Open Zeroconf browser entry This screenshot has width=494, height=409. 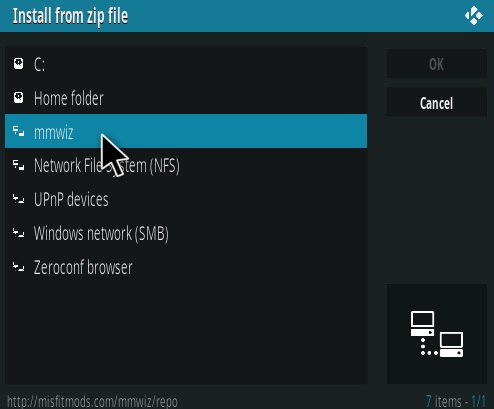pos(186,267)
